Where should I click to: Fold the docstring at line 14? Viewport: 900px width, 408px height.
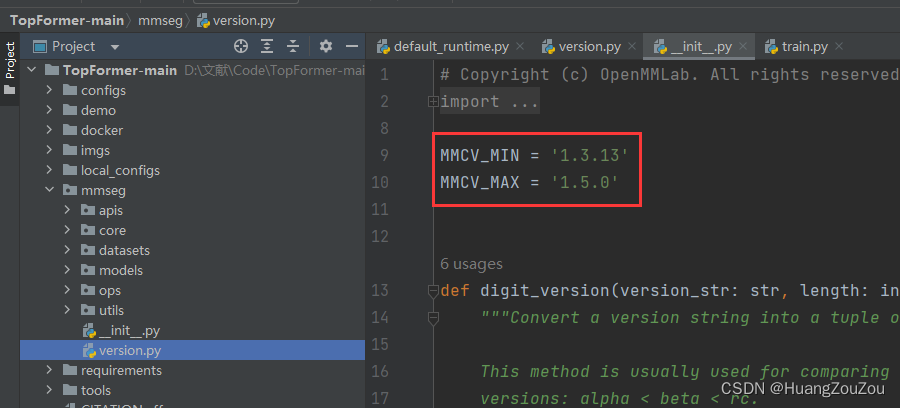coord(433,318)
